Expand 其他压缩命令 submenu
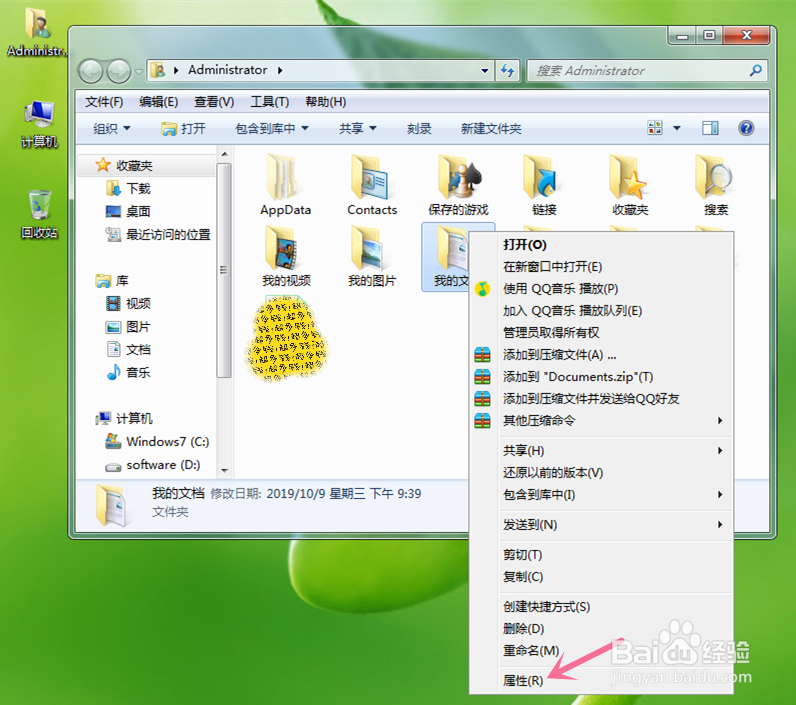The width and height of the screenshot is (796, 705). coord(615,420)
